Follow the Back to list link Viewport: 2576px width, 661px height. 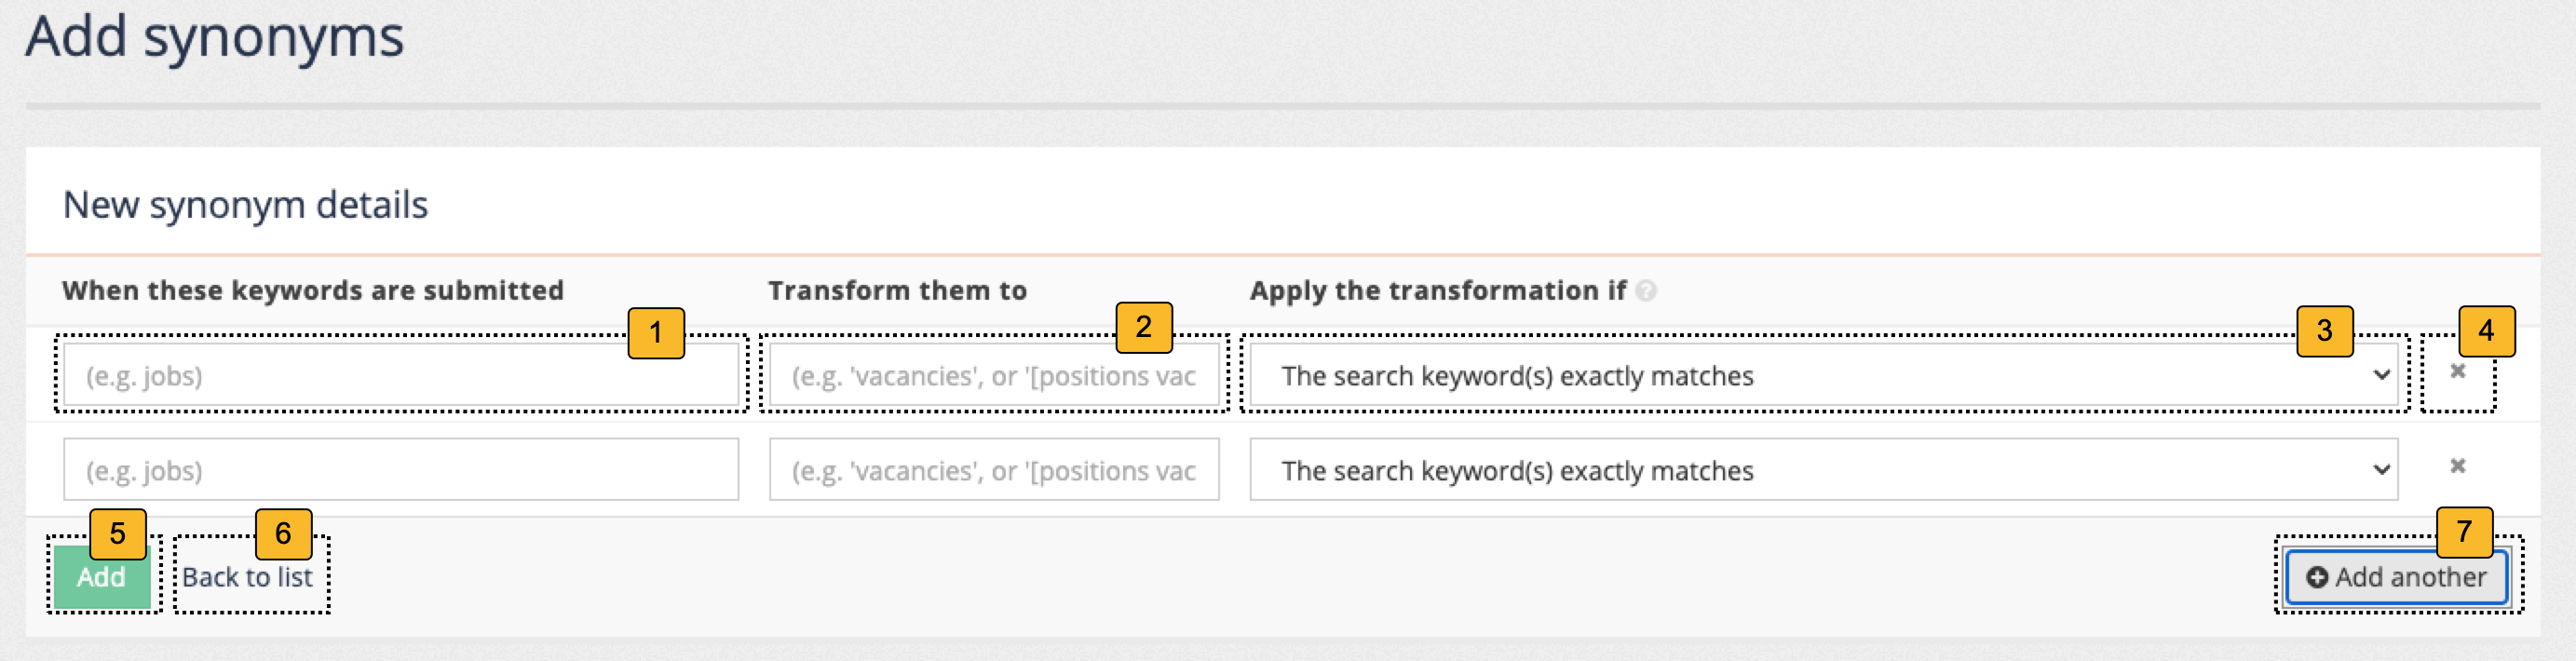[x=249, y=577]
